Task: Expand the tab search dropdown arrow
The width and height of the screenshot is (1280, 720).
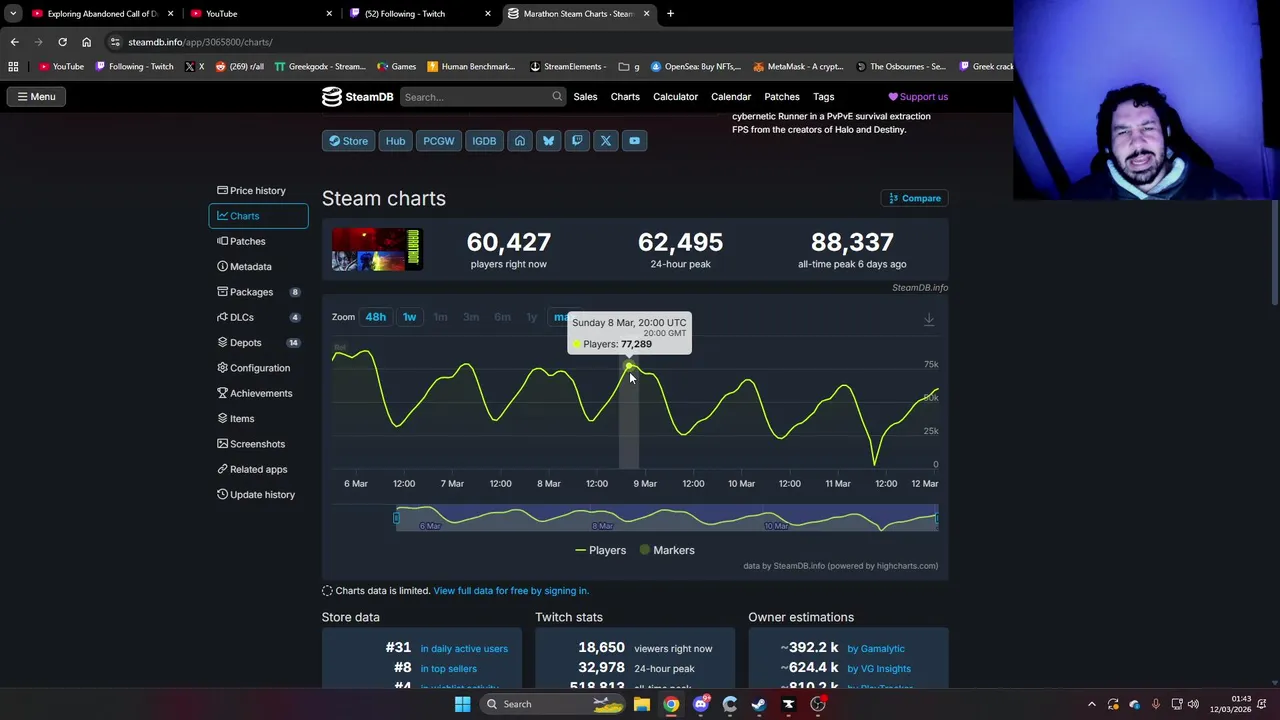Action: tap(12, 14)
